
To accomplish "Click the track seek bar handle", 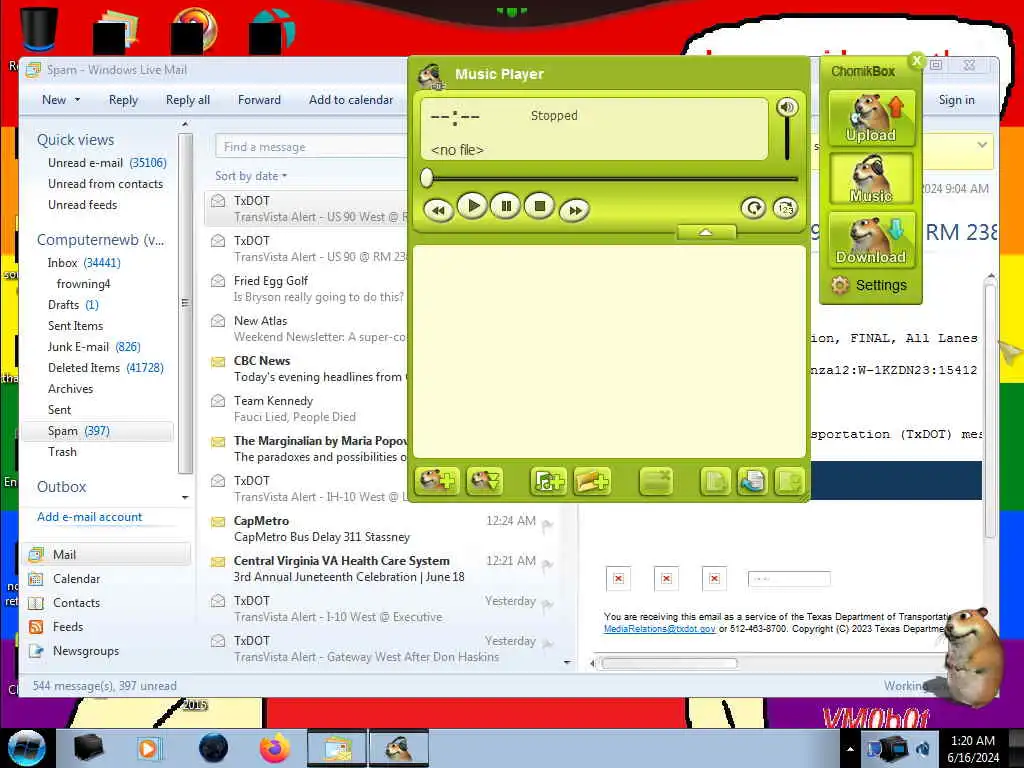I will [426, 177].
